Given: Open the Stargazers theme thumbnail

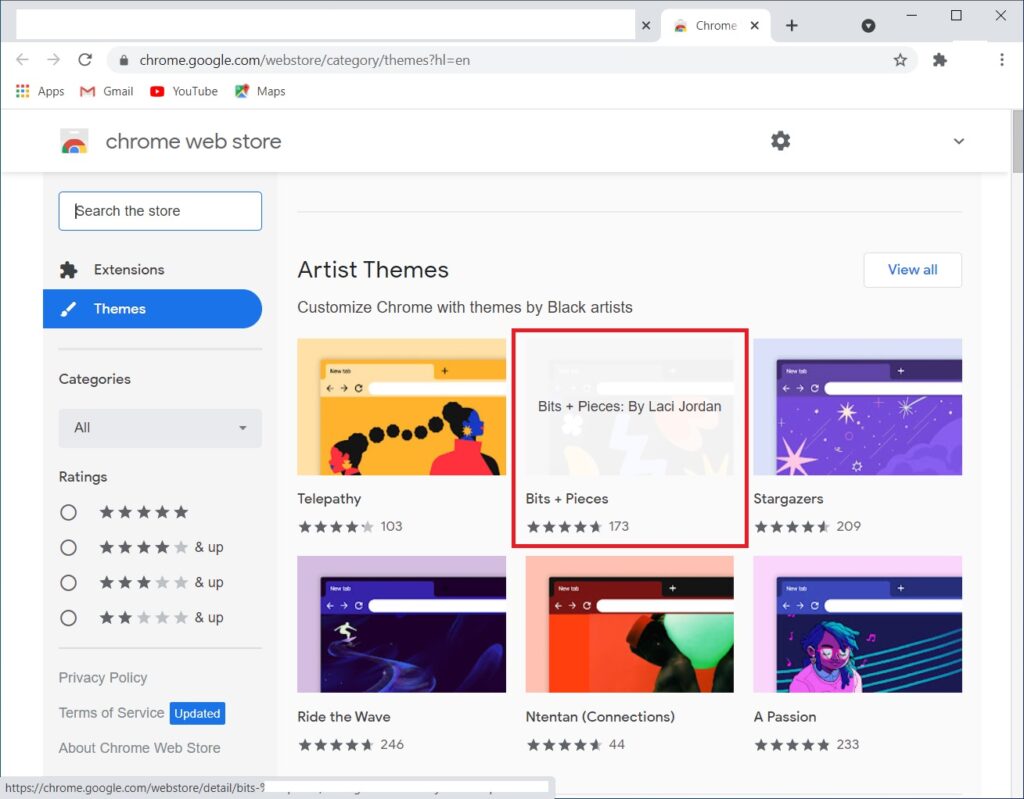Looking at the screenshot, I should (x=857, y=406).
